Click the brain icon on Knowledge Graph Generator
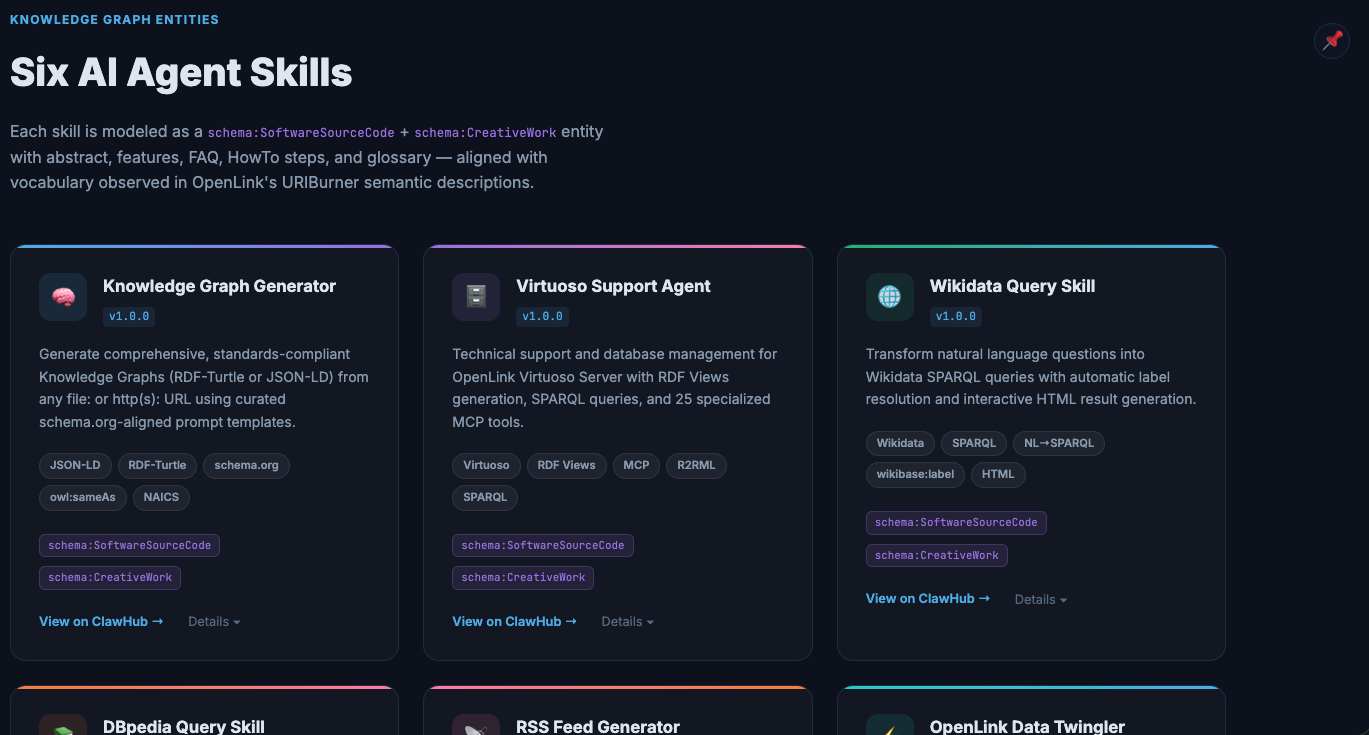Image resolution: width=1369 pixels, height=735 pixels. click(63, 297)
